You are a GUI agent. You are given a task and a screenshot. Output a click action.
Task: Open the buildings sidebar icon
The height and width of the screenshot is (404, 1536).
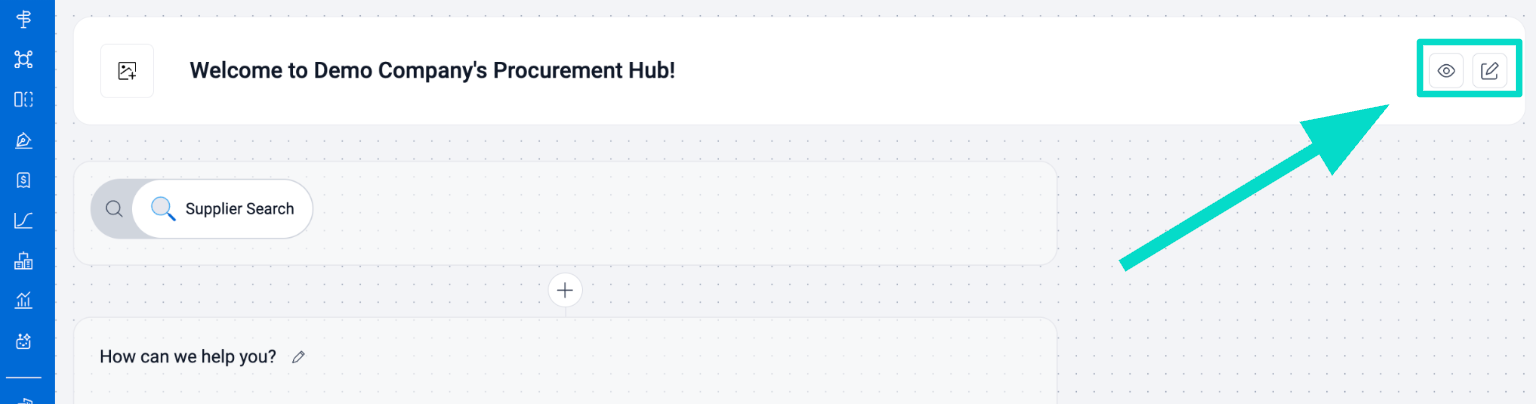pyautogui.click(x=23, y=262)
